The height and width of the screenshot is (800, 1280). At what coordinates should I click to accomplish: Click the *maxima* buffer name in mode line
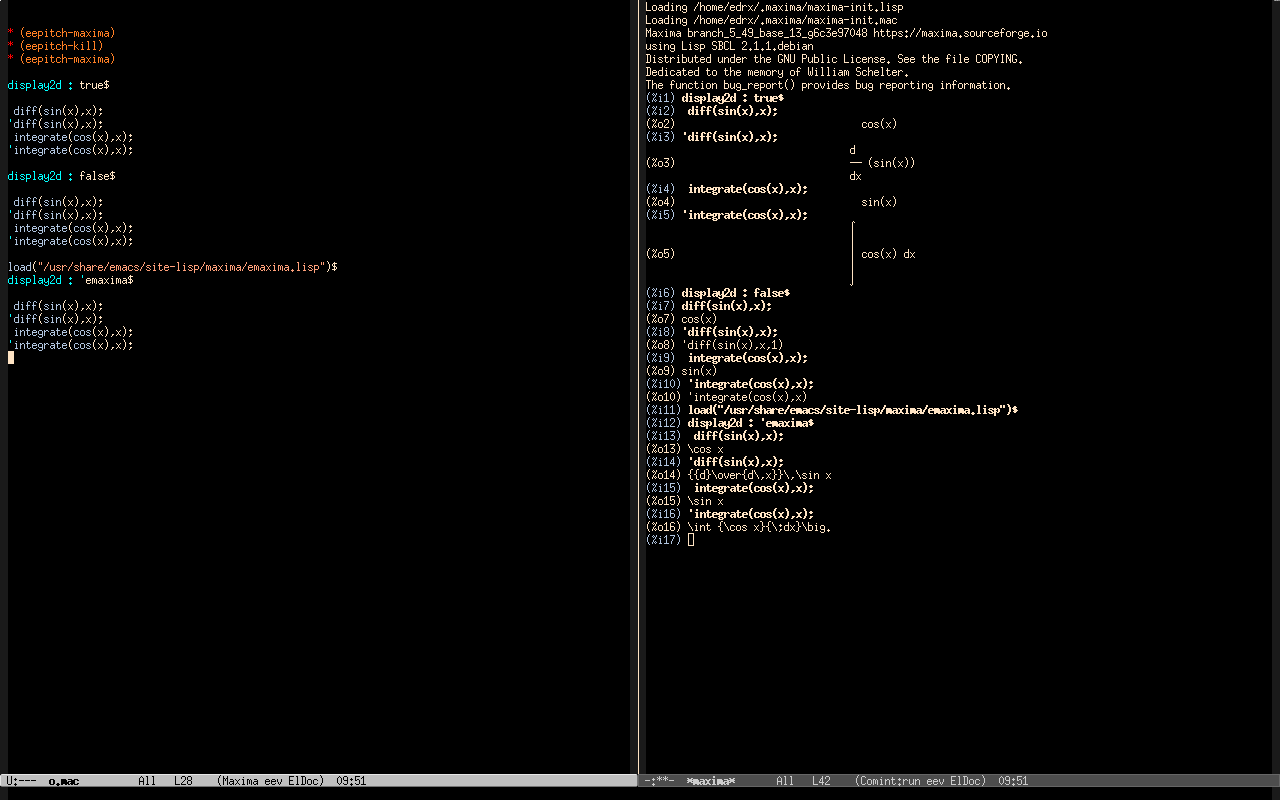pos(711,781)
